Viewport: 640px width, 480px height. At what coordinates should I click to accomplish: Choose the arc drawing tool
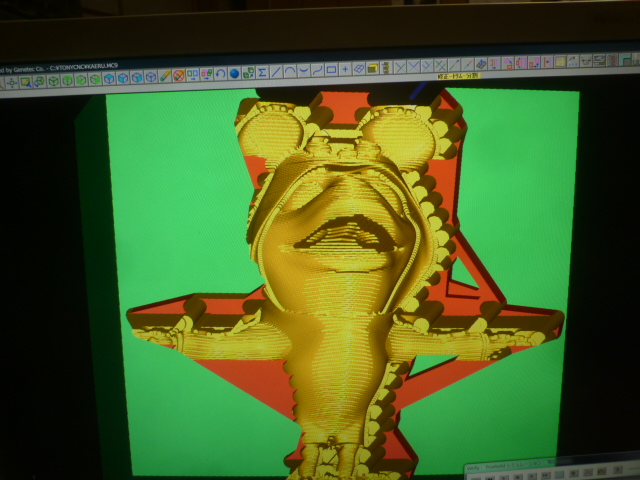pyautogui.click(x=290, y=71)
